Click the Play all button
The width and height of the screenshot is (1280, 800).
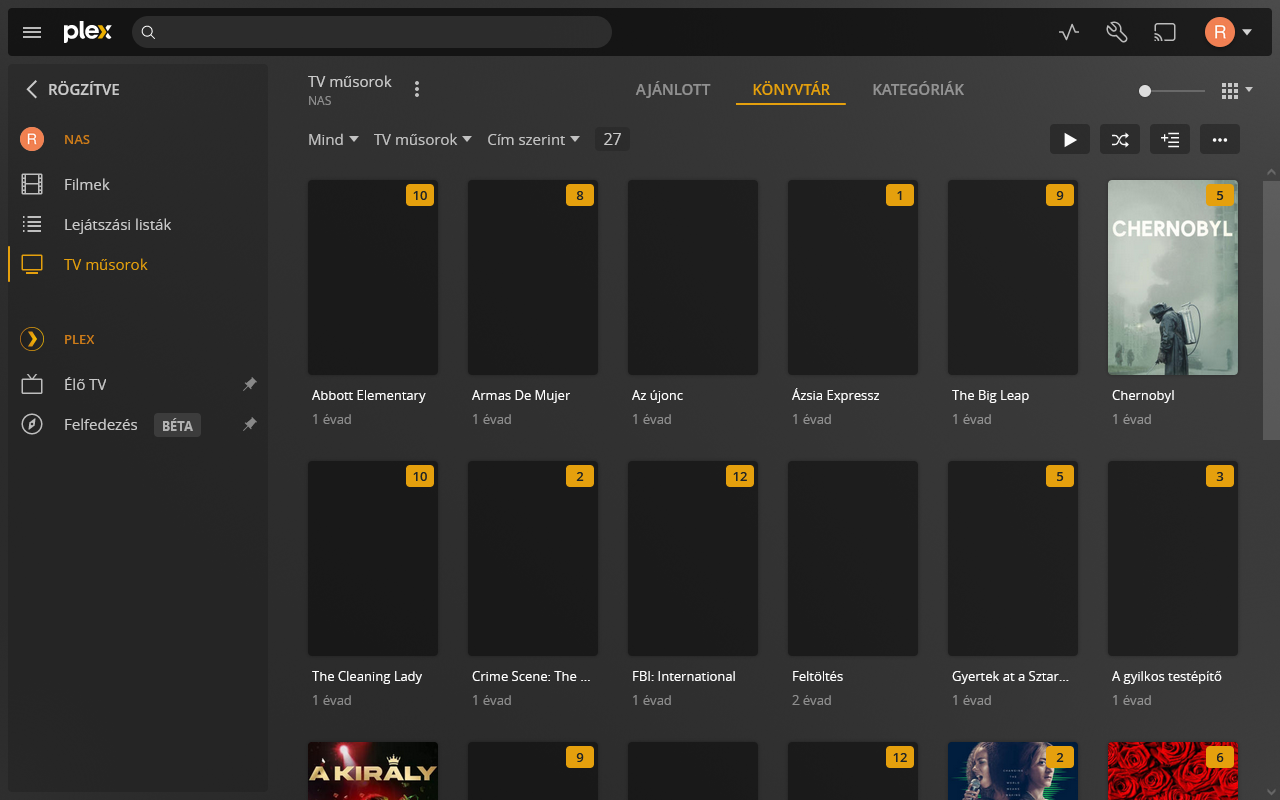pos(1070,139)
